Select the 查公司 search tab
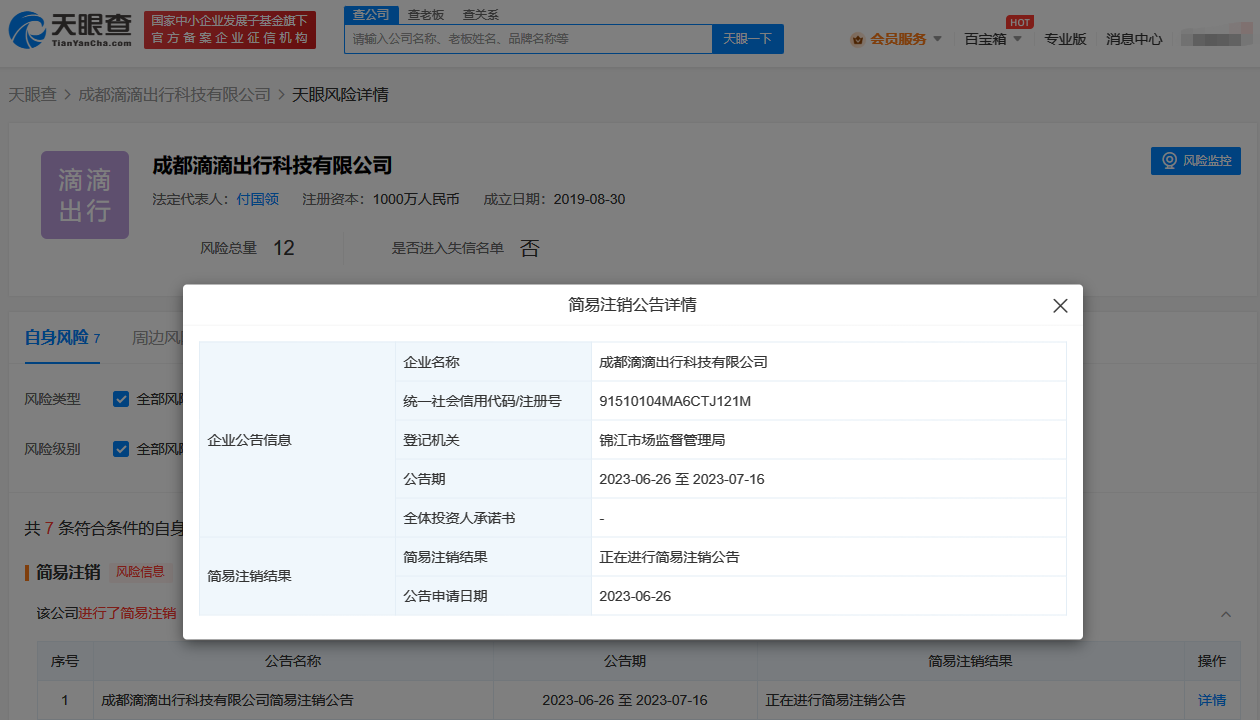Screen dimensions: 1260x720 tap(371, 14)
